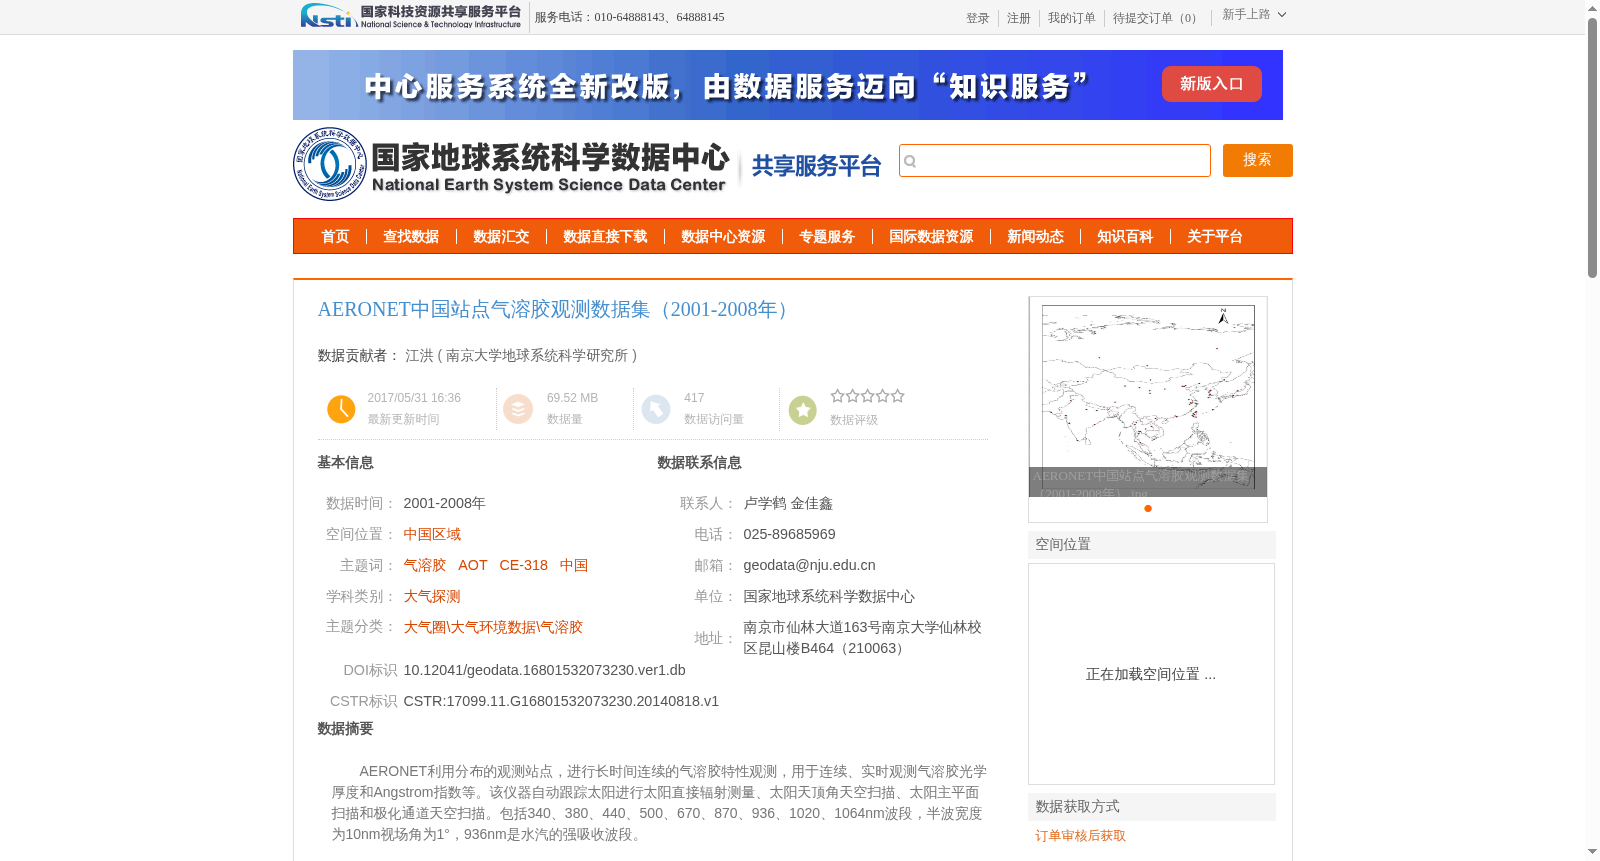Click the dataset map thumbnail image

click(1148, 396)
